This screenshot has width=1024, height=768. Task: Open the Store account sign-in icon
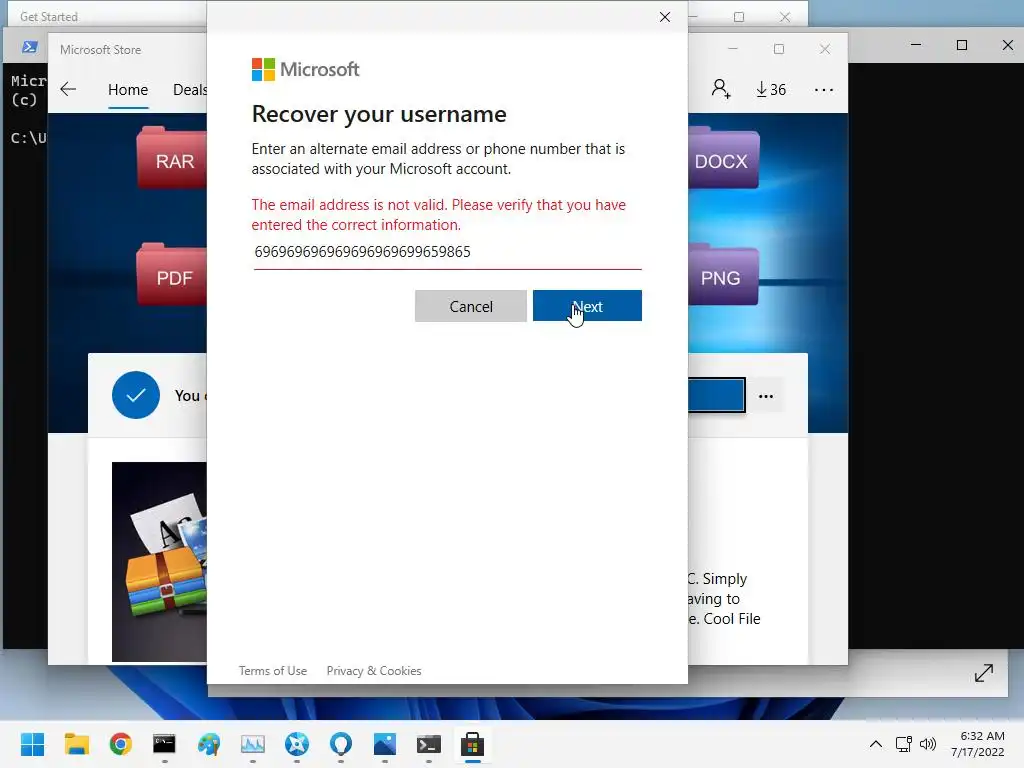721,89
